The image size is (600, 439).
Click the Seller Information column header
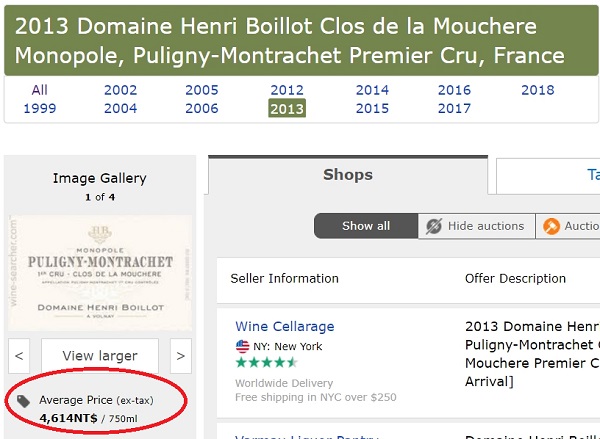click(x=284, y=279)
